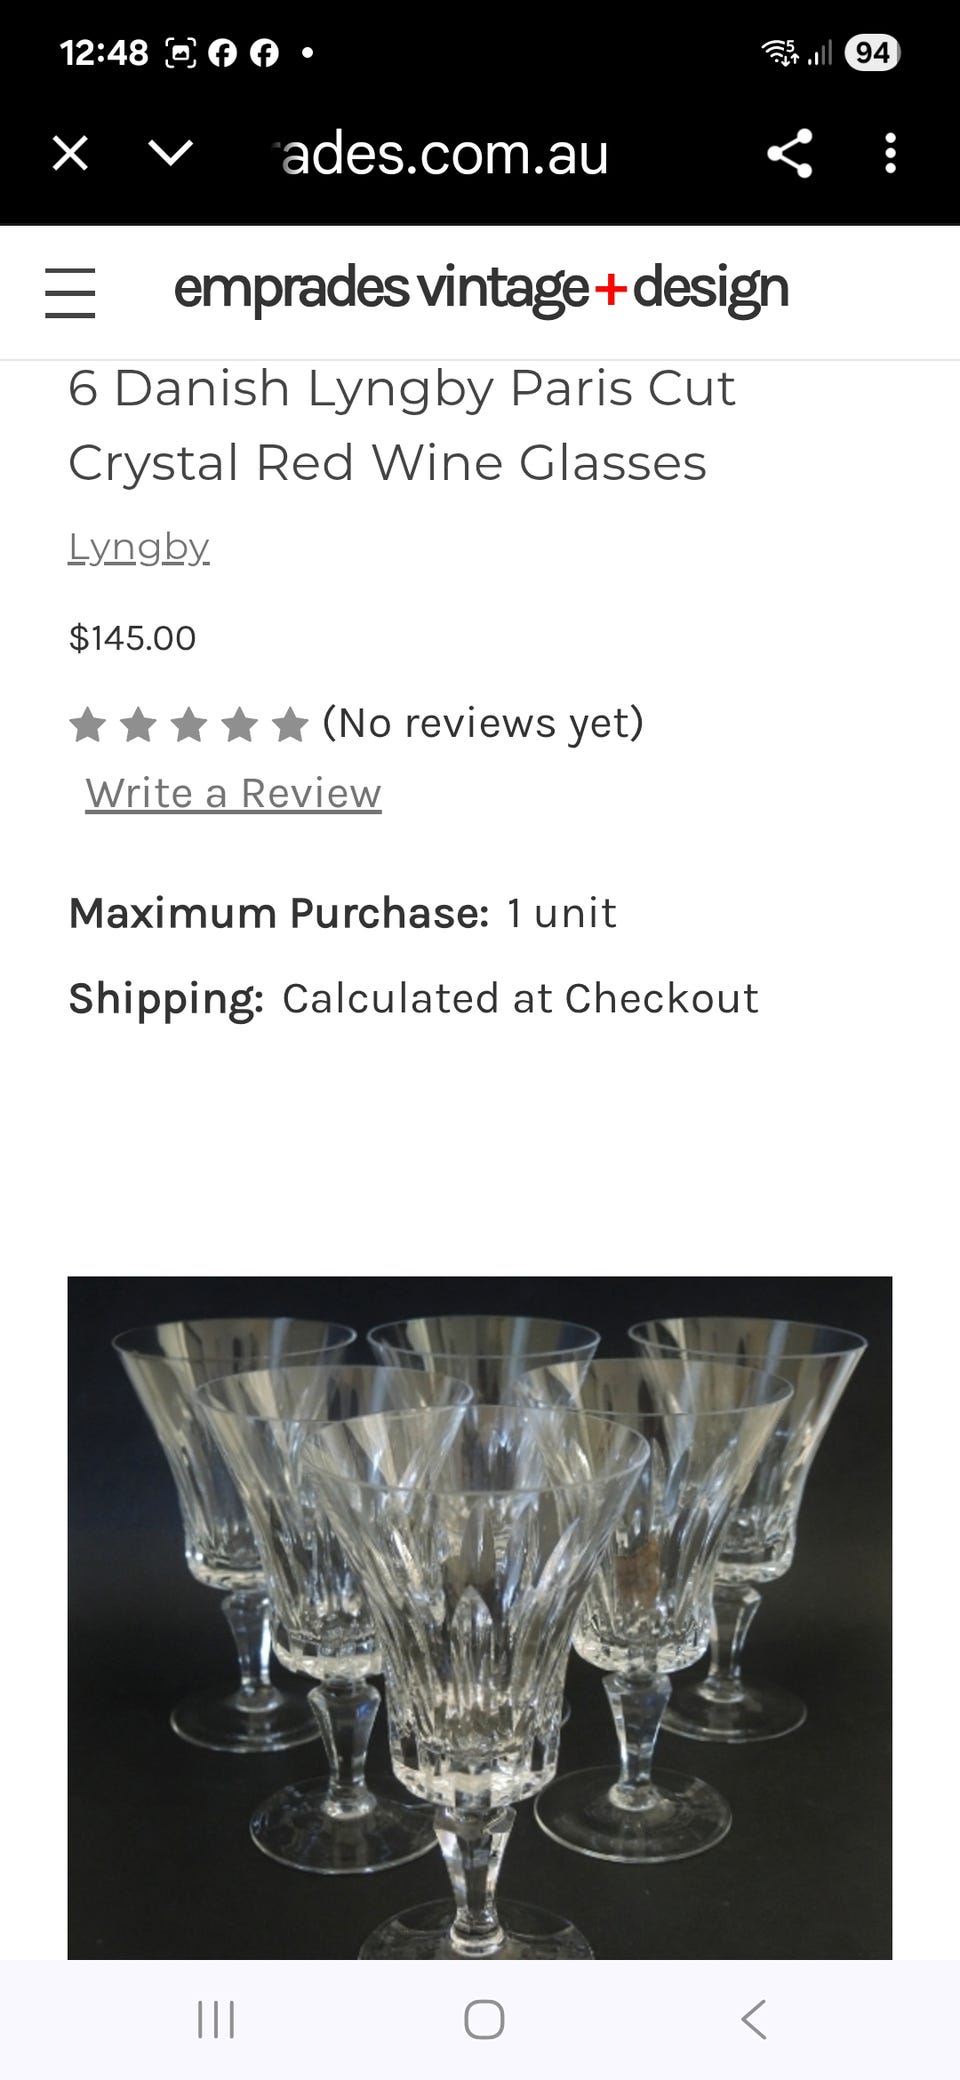Tap the share icon
Screen dimensions: 960x2080
(x=789, y=154)
